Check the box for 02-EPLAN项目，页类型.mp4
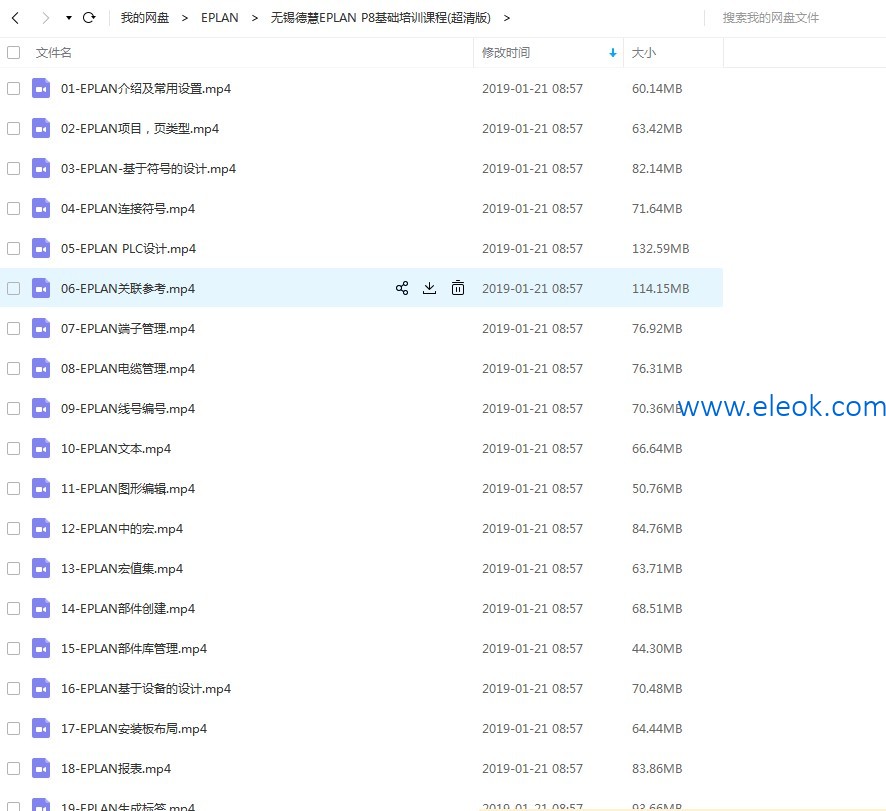The image size is (886, 811). tap(14, 129)
